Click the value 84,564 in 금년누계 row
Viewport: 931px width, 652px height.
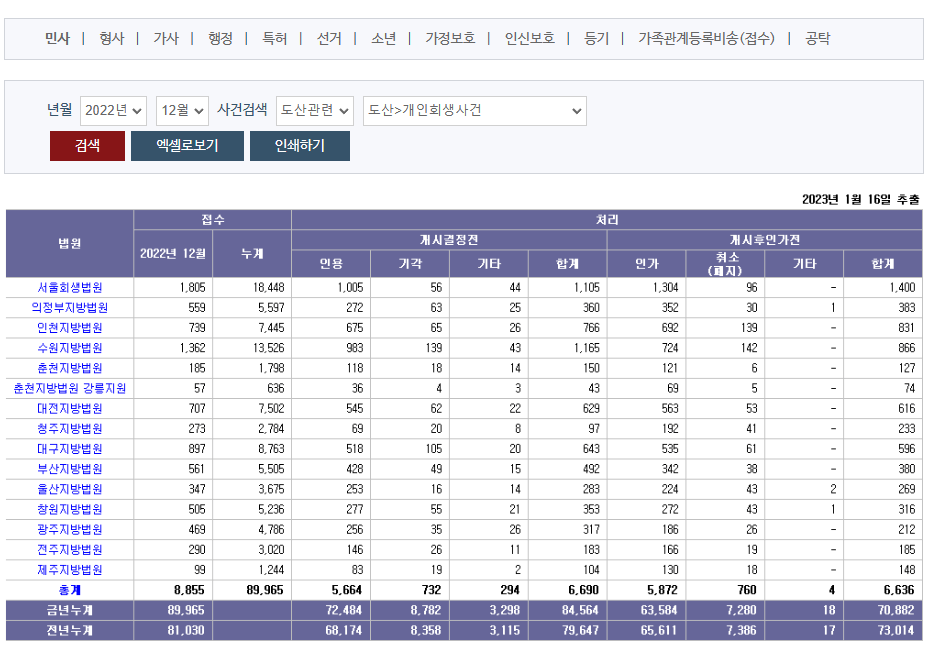tap(580, 610)
